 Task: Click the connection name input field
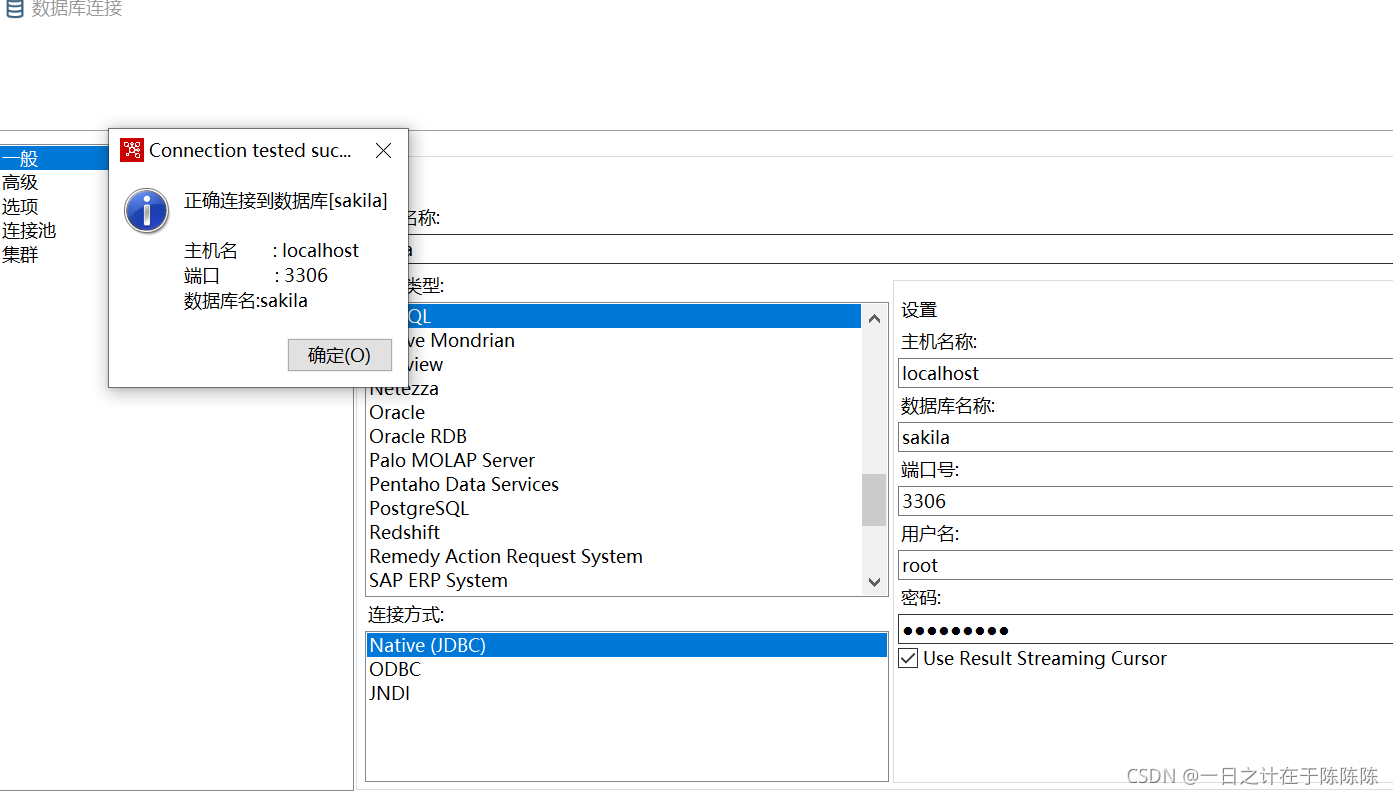(900, 249)
